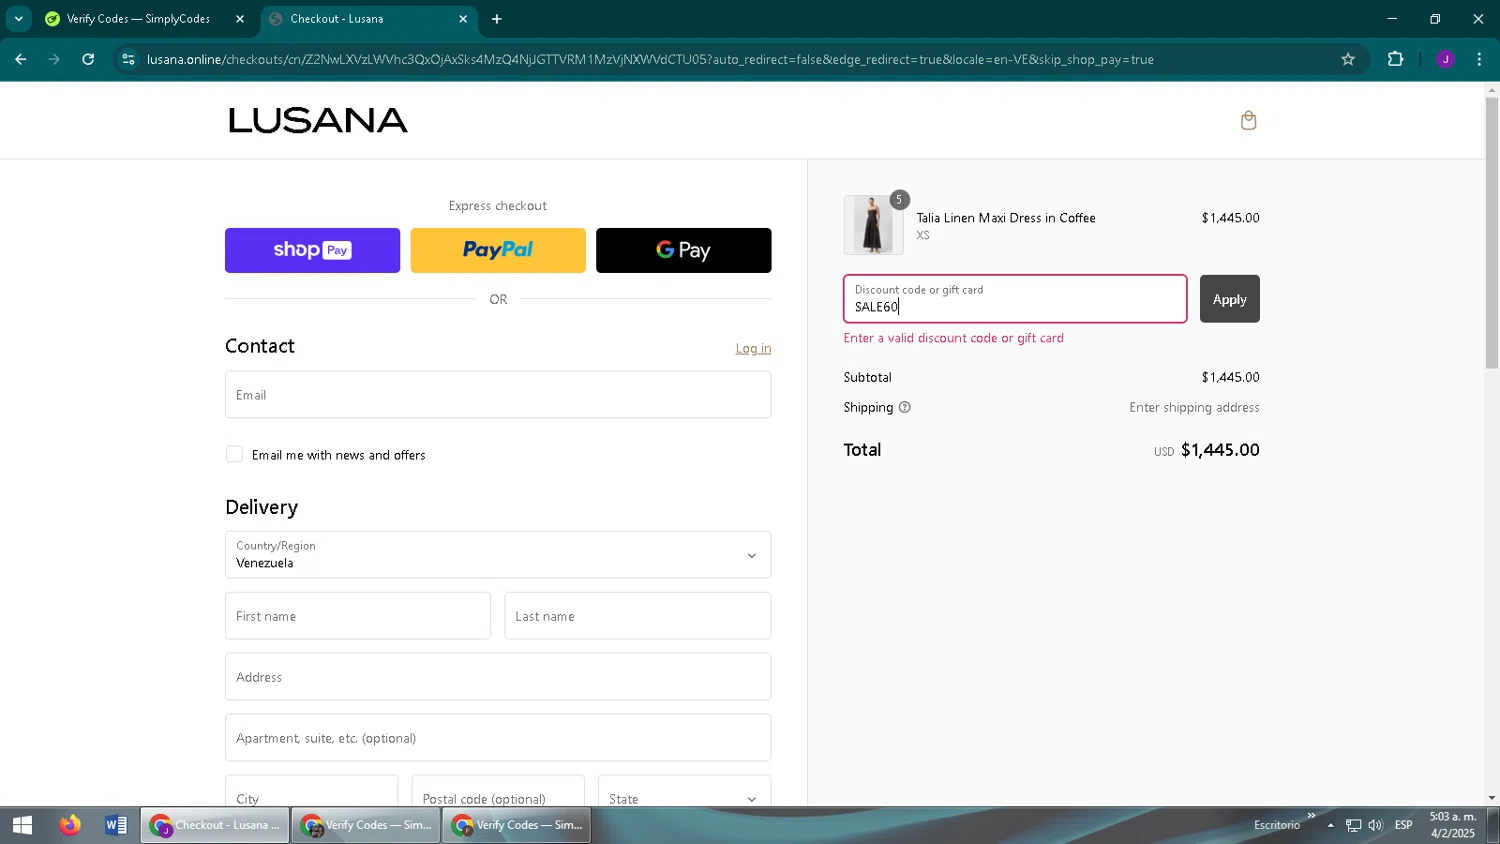Click the page vertical scrollbar

coord(1492,233)
